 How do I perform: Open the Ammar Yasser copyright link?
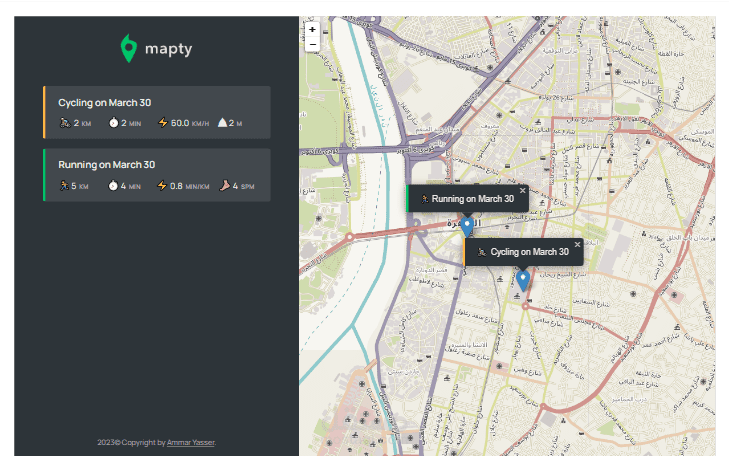190,442
